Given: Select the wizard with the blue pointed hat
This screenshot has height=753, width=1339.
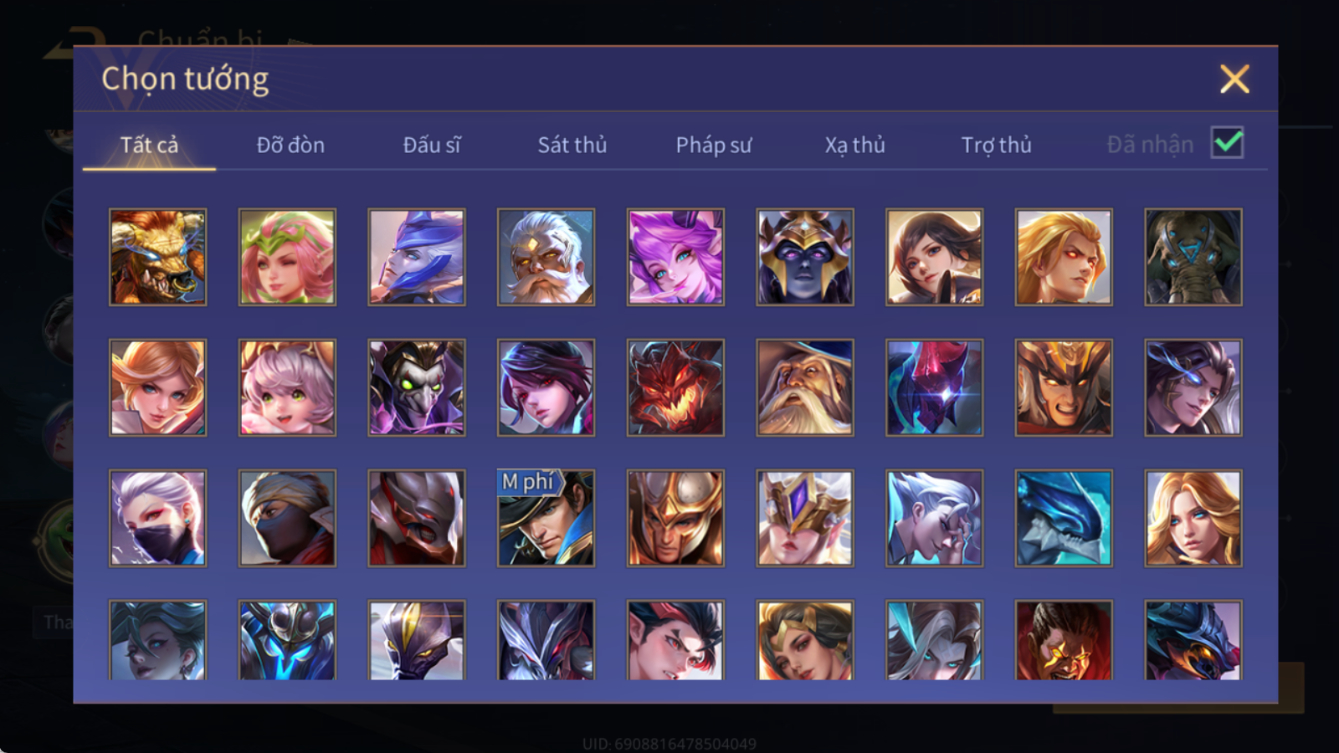Looking at the screenshot, I should click(x=805, y=388).
